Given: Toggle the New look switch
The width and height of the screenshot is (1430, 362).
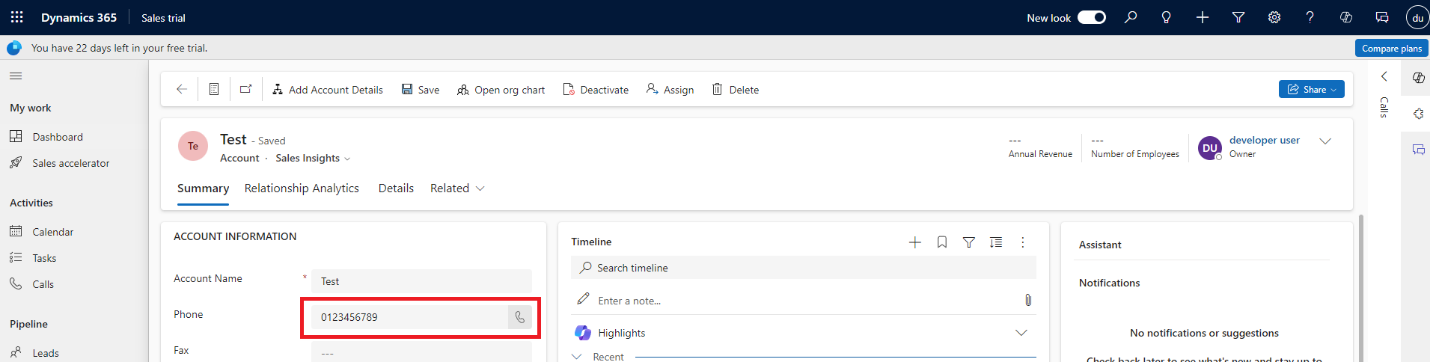Looking at the screenshot, I should tap(1091, 17).
